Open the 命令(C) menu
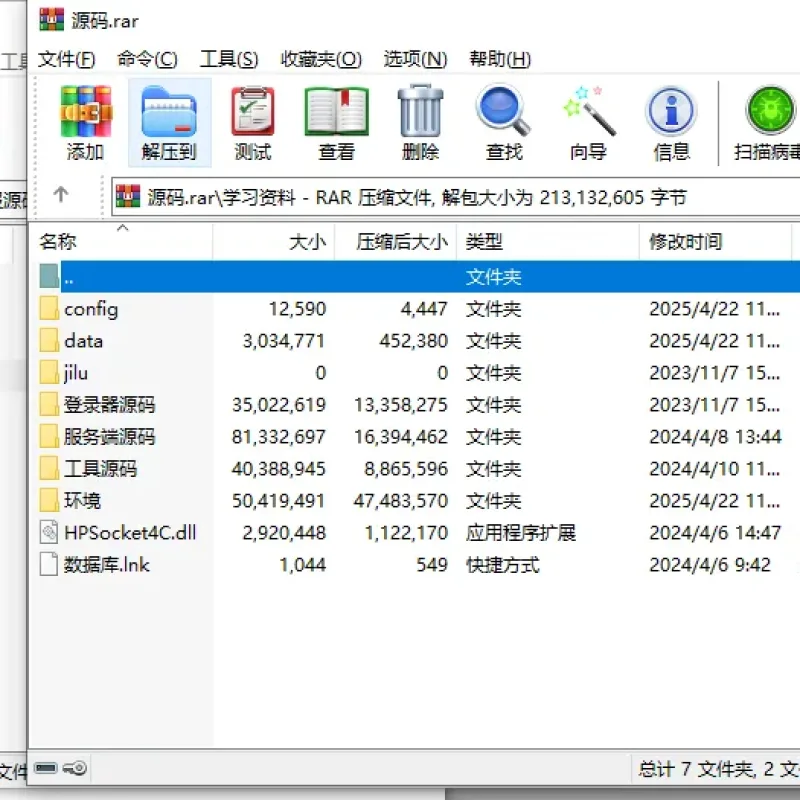The image size is (800, 800). (x=147, y=59)
